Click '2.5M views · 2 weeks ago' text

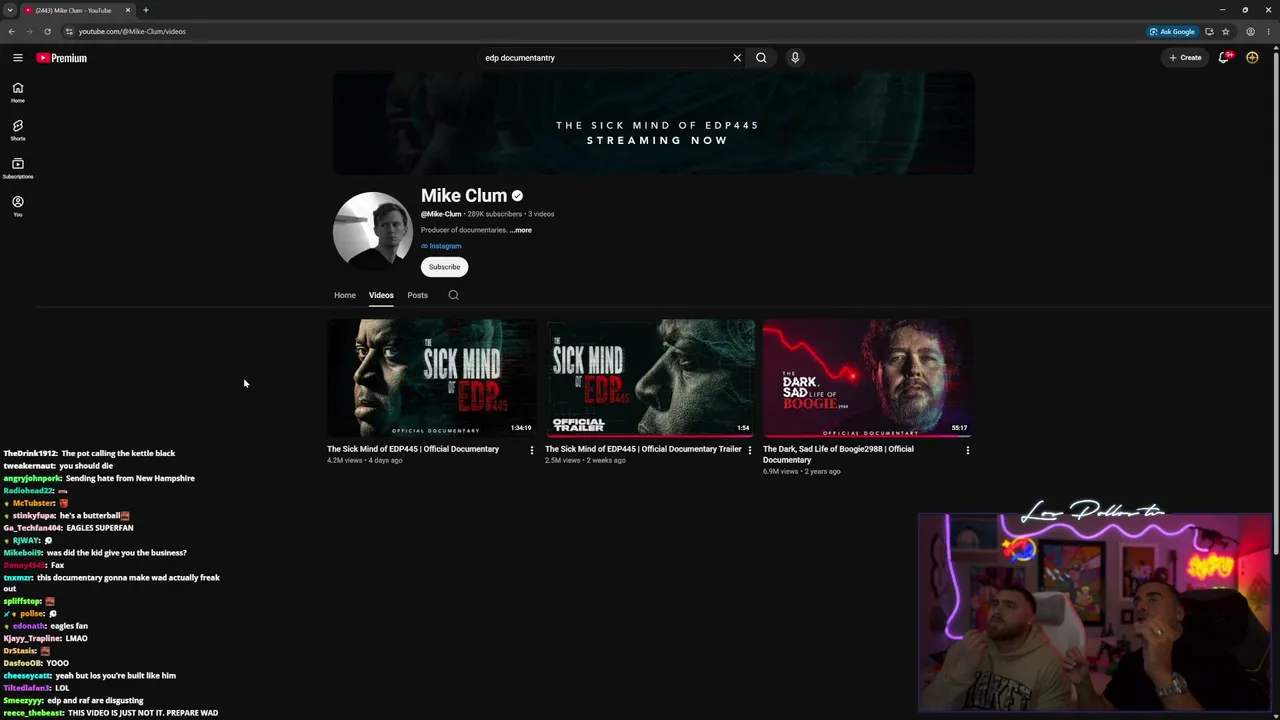coord(583,460)
